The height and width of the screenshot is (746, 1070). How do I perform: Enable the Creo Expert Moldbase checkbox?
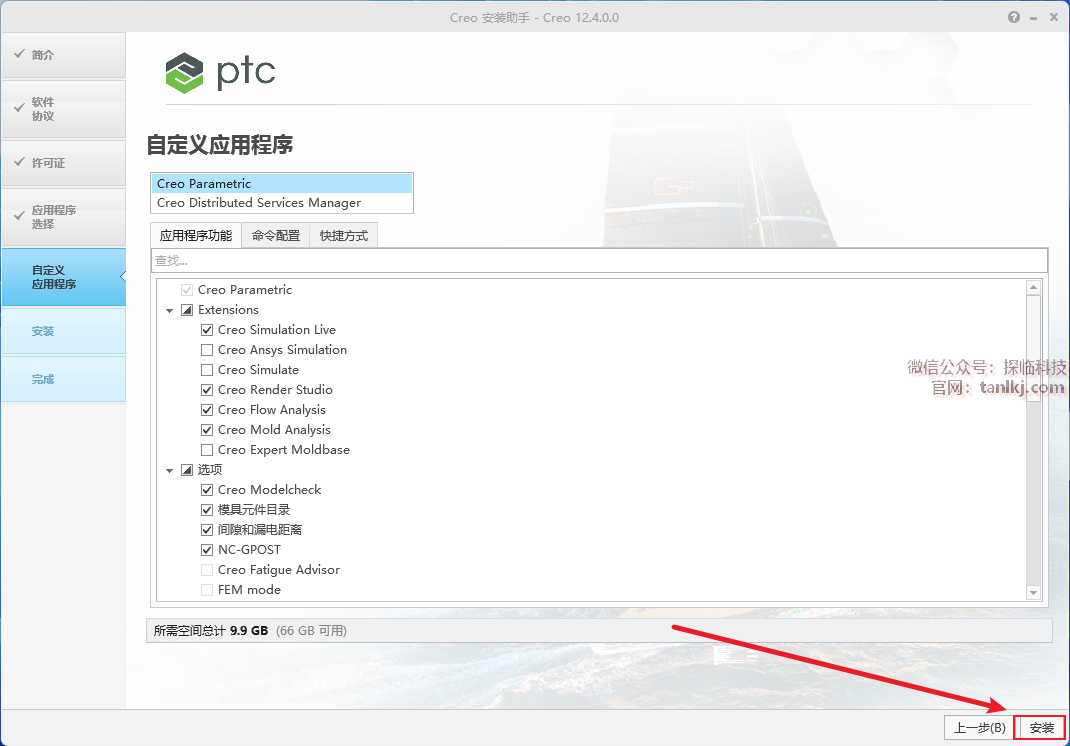pyautogui.click(x=207, y=450)
